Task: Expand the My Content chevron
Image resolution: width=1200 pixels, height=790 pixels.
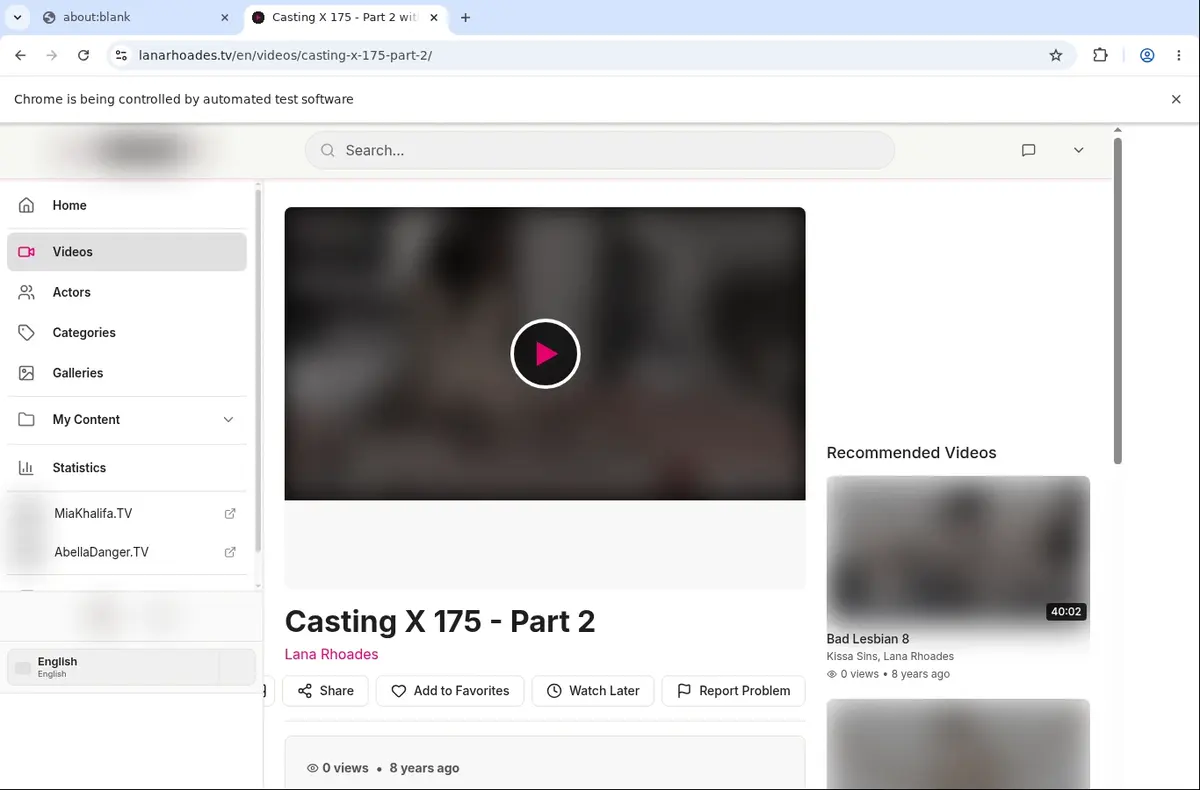Action: (x=228, y=420)
